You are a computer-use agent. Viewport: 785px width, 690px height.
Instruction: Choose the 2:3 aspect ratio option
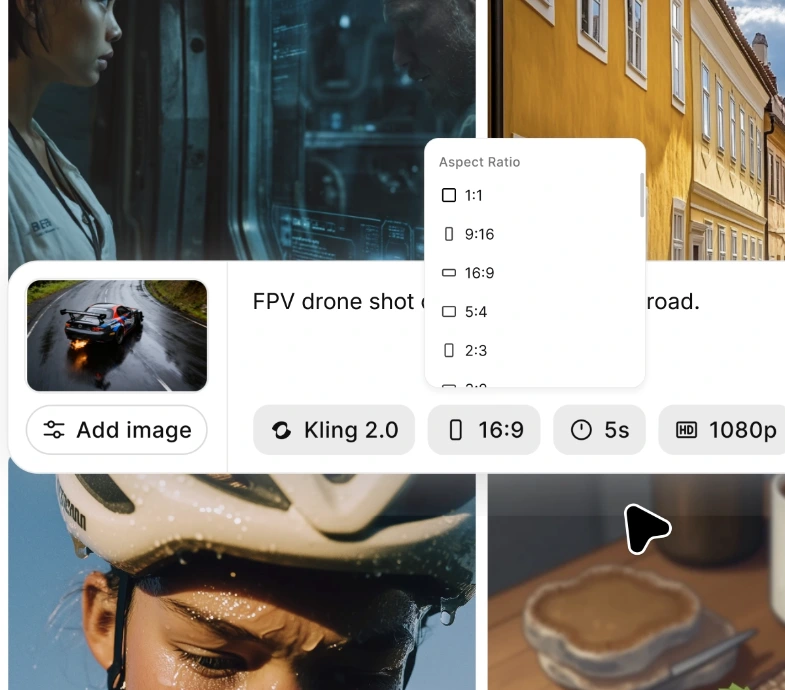point(535,351)
